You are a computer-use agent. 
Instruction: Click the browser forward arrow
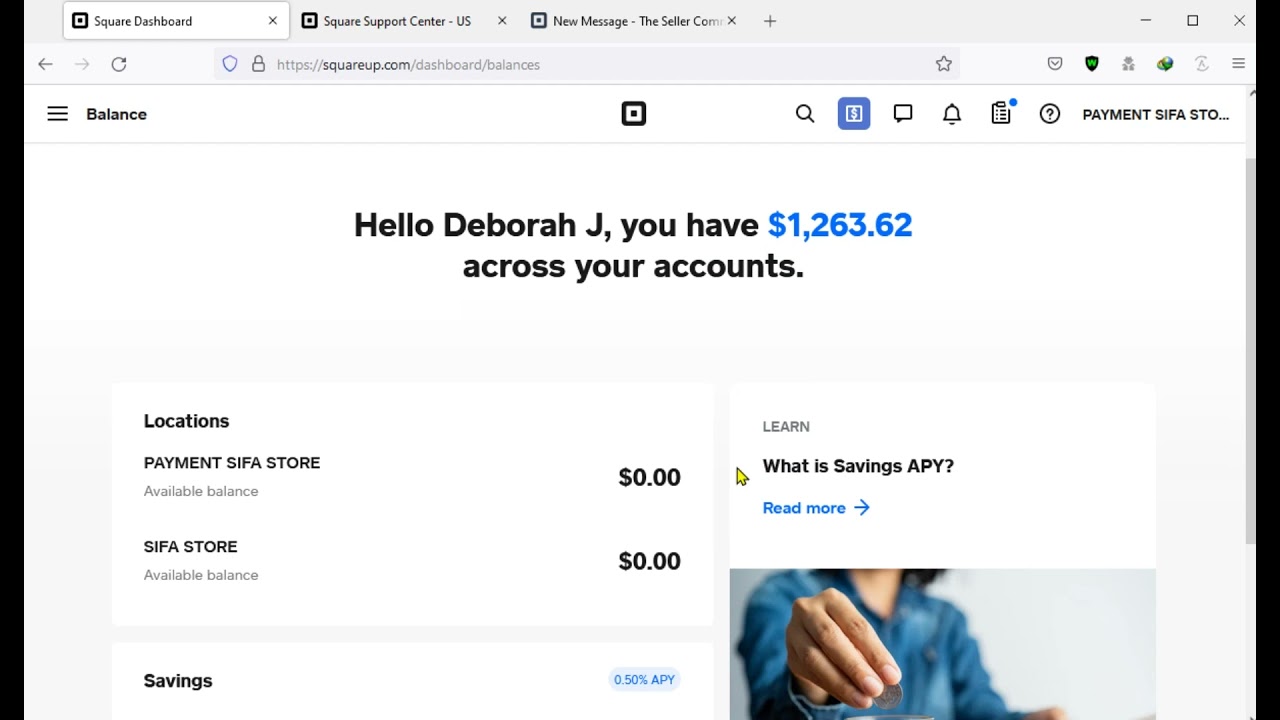tap(82, 64)
